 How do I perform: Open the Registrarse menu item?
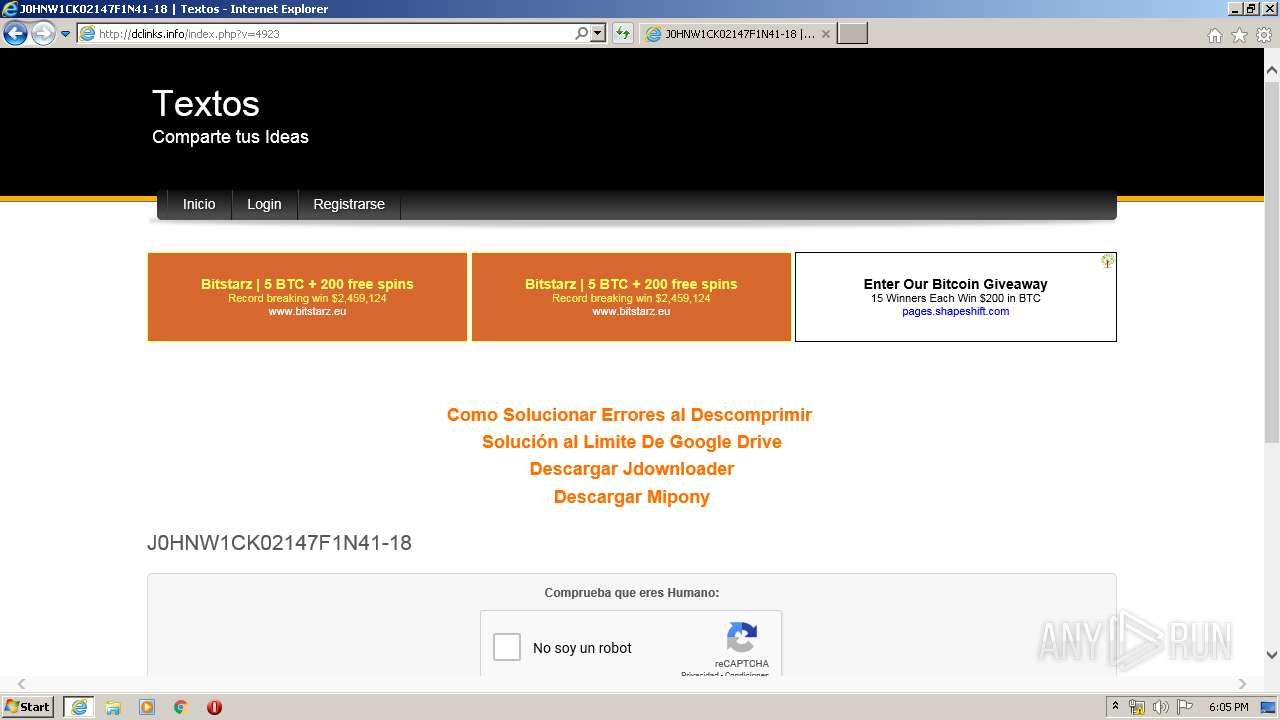pyautogui.click(x=349, y=204)
